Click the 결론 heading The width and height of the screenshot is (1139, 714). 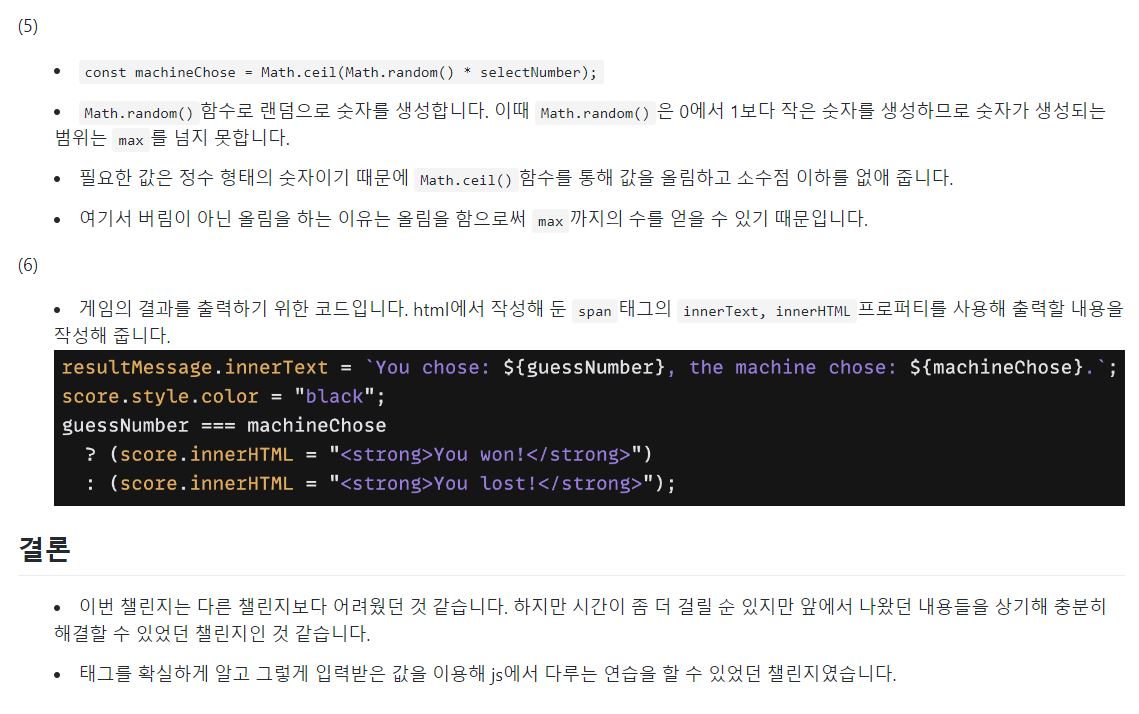(44, 548)
